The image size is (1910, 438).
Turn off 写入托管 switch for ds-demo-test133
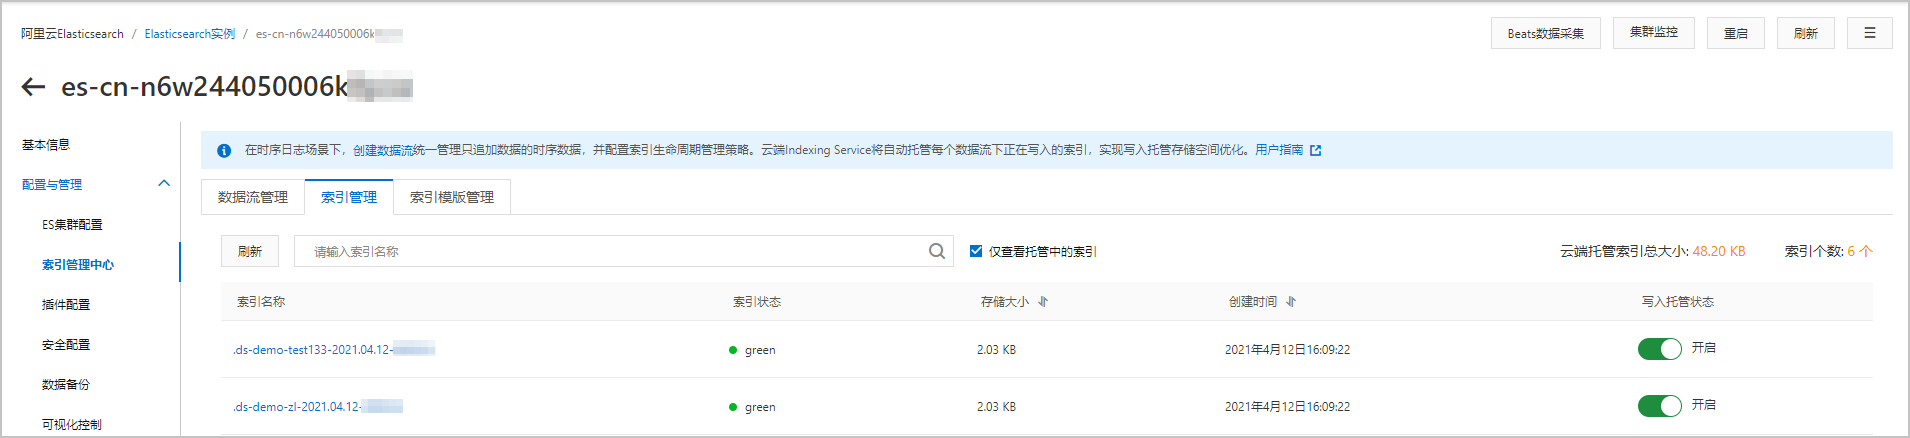(1660, 349)
